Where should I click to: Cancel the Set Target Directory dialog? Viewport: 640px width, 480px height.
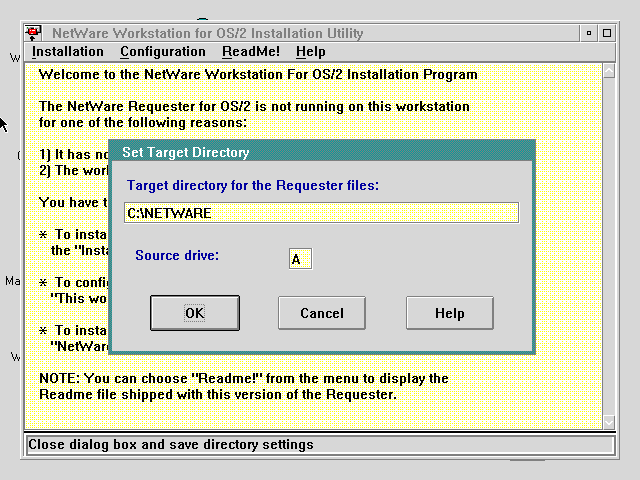click(x=322, y=313)
